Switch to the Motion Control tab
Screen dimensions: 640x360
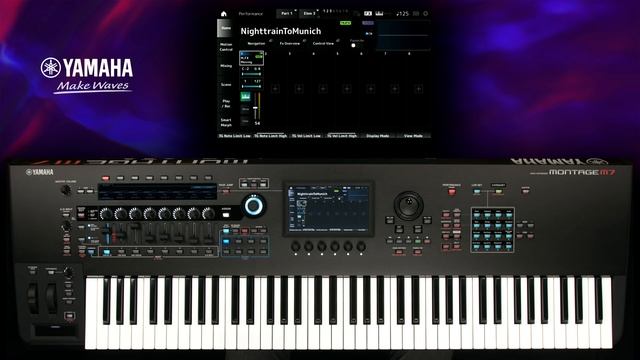(226, 47)
